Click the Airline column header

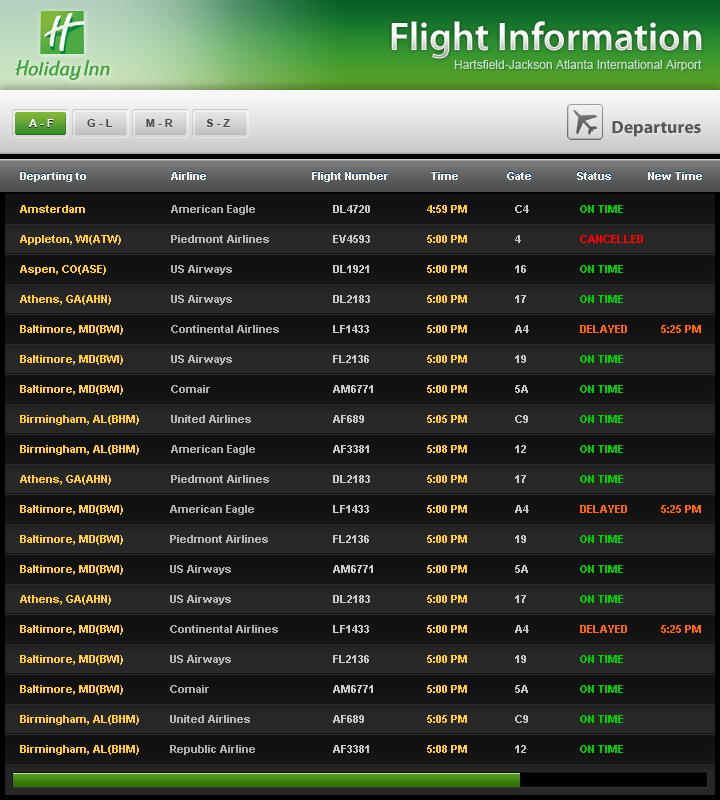(188, 176)
